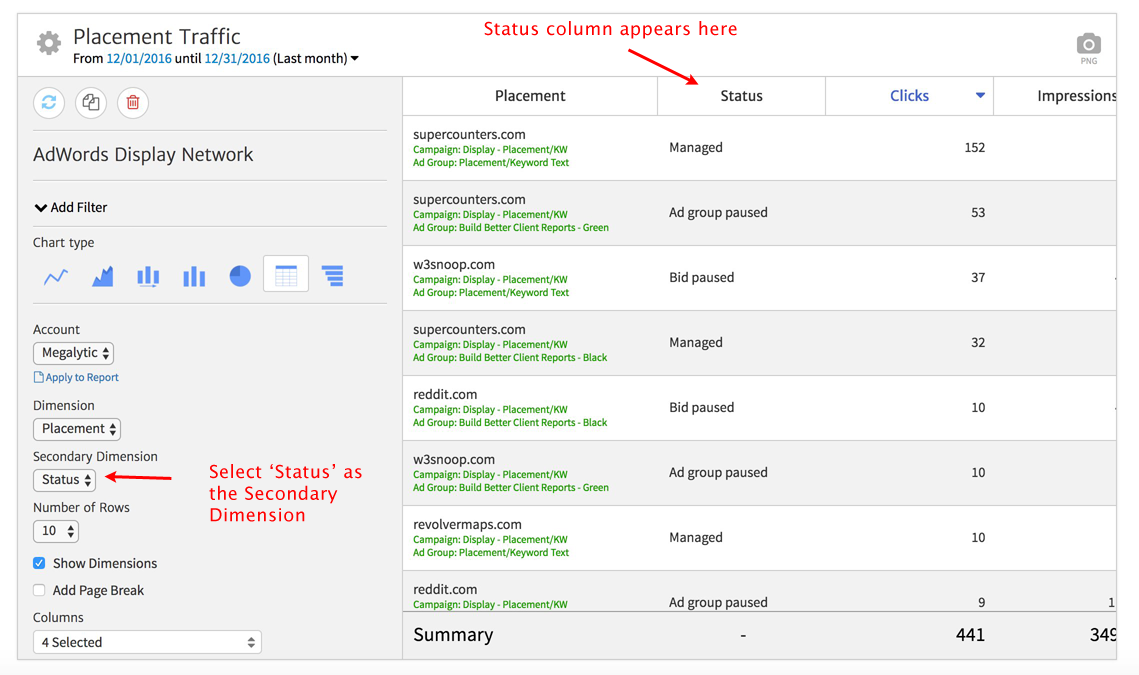The height and width of the screenshot is (675, 1139).
Task: Click the PNG export camera icon
Action: pyautogui.click(x=1088, y=42)
